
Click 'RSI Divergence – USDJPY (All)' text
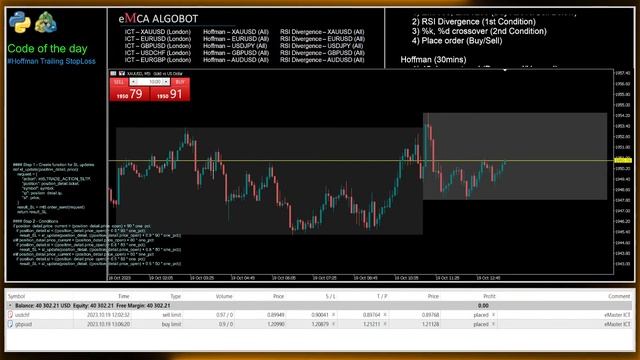321,46
